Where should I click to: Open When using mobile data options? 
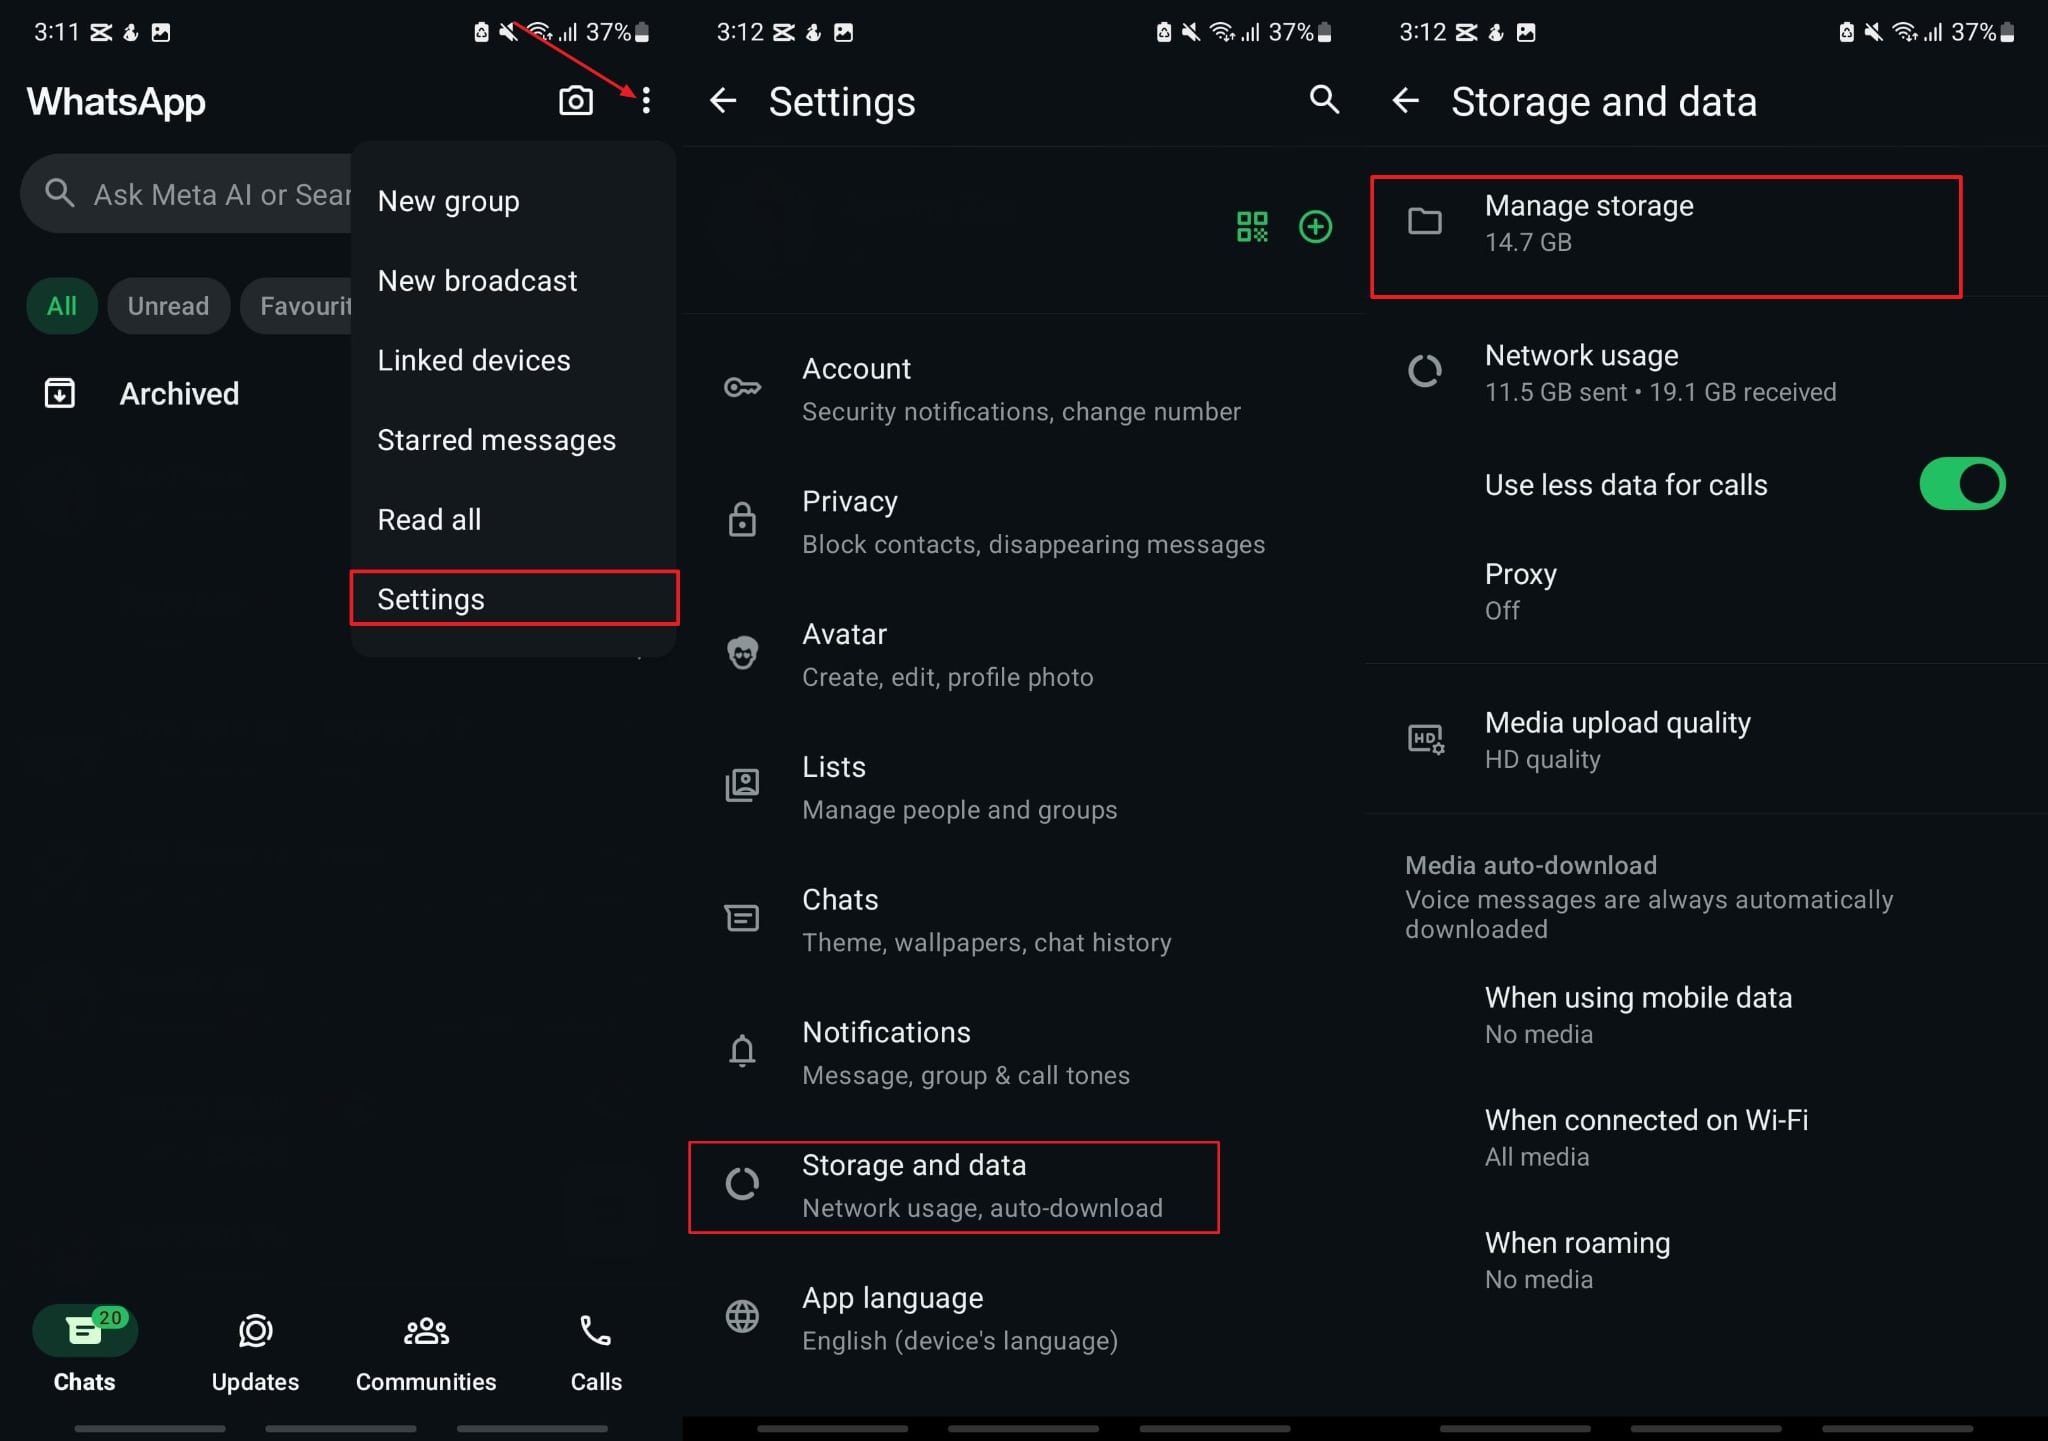pyautogui.click(x=1638, y=1012)
